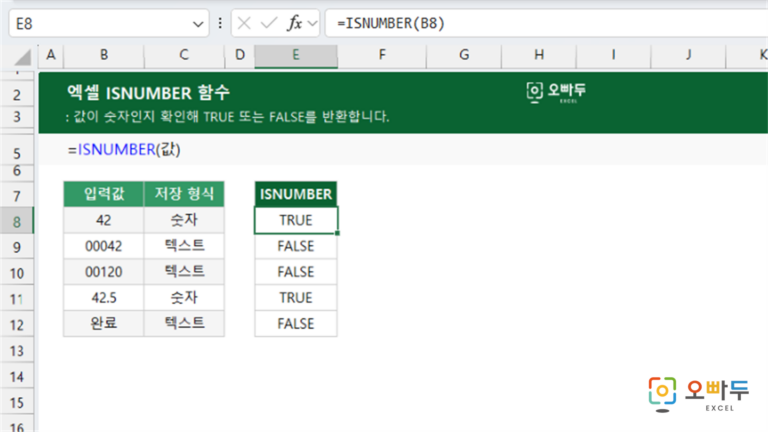
Task: Select row 2 header
Action: [17, 94]
